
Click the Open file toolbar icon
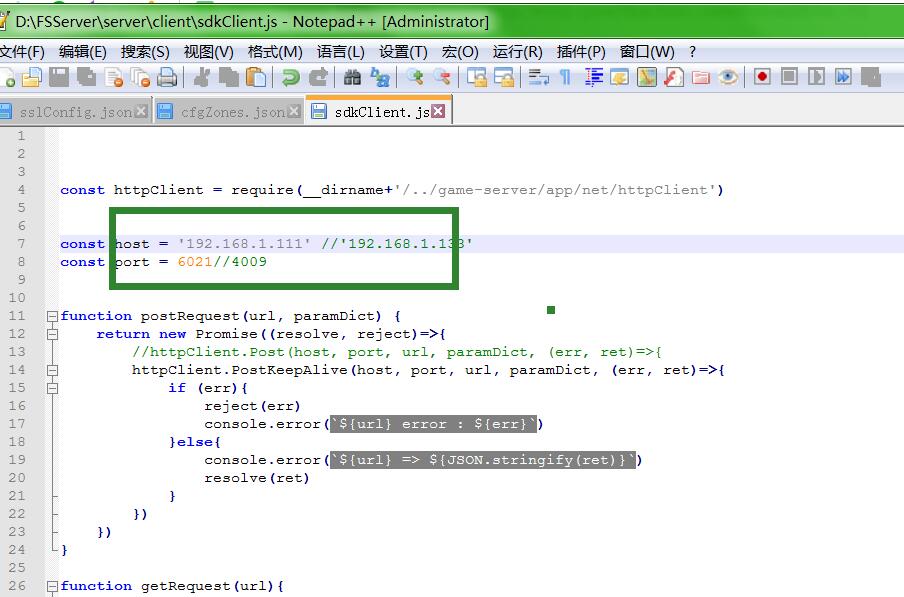(x=32, y=77)
